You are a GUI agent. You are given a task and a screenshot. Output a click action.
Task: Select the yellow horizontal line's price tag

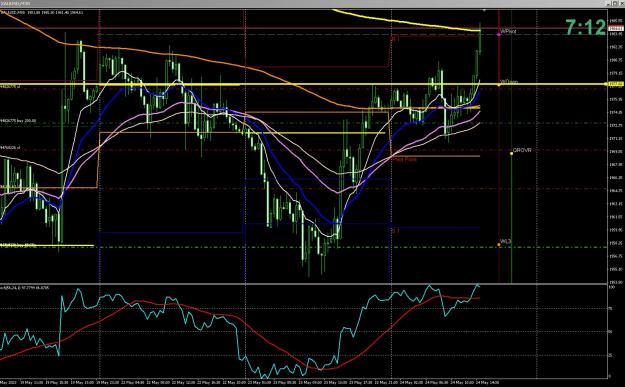tap(615, 84)
